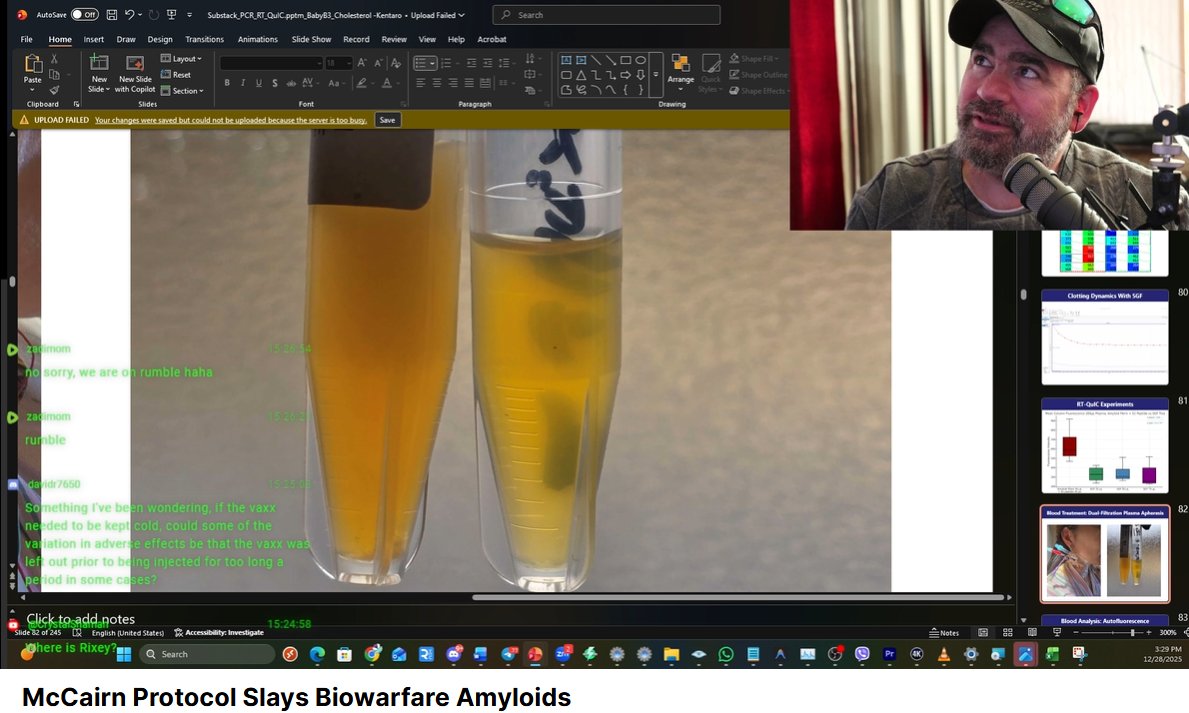Switch to the Slide Show tab
Screen dimensions: 1189x713
312,39
